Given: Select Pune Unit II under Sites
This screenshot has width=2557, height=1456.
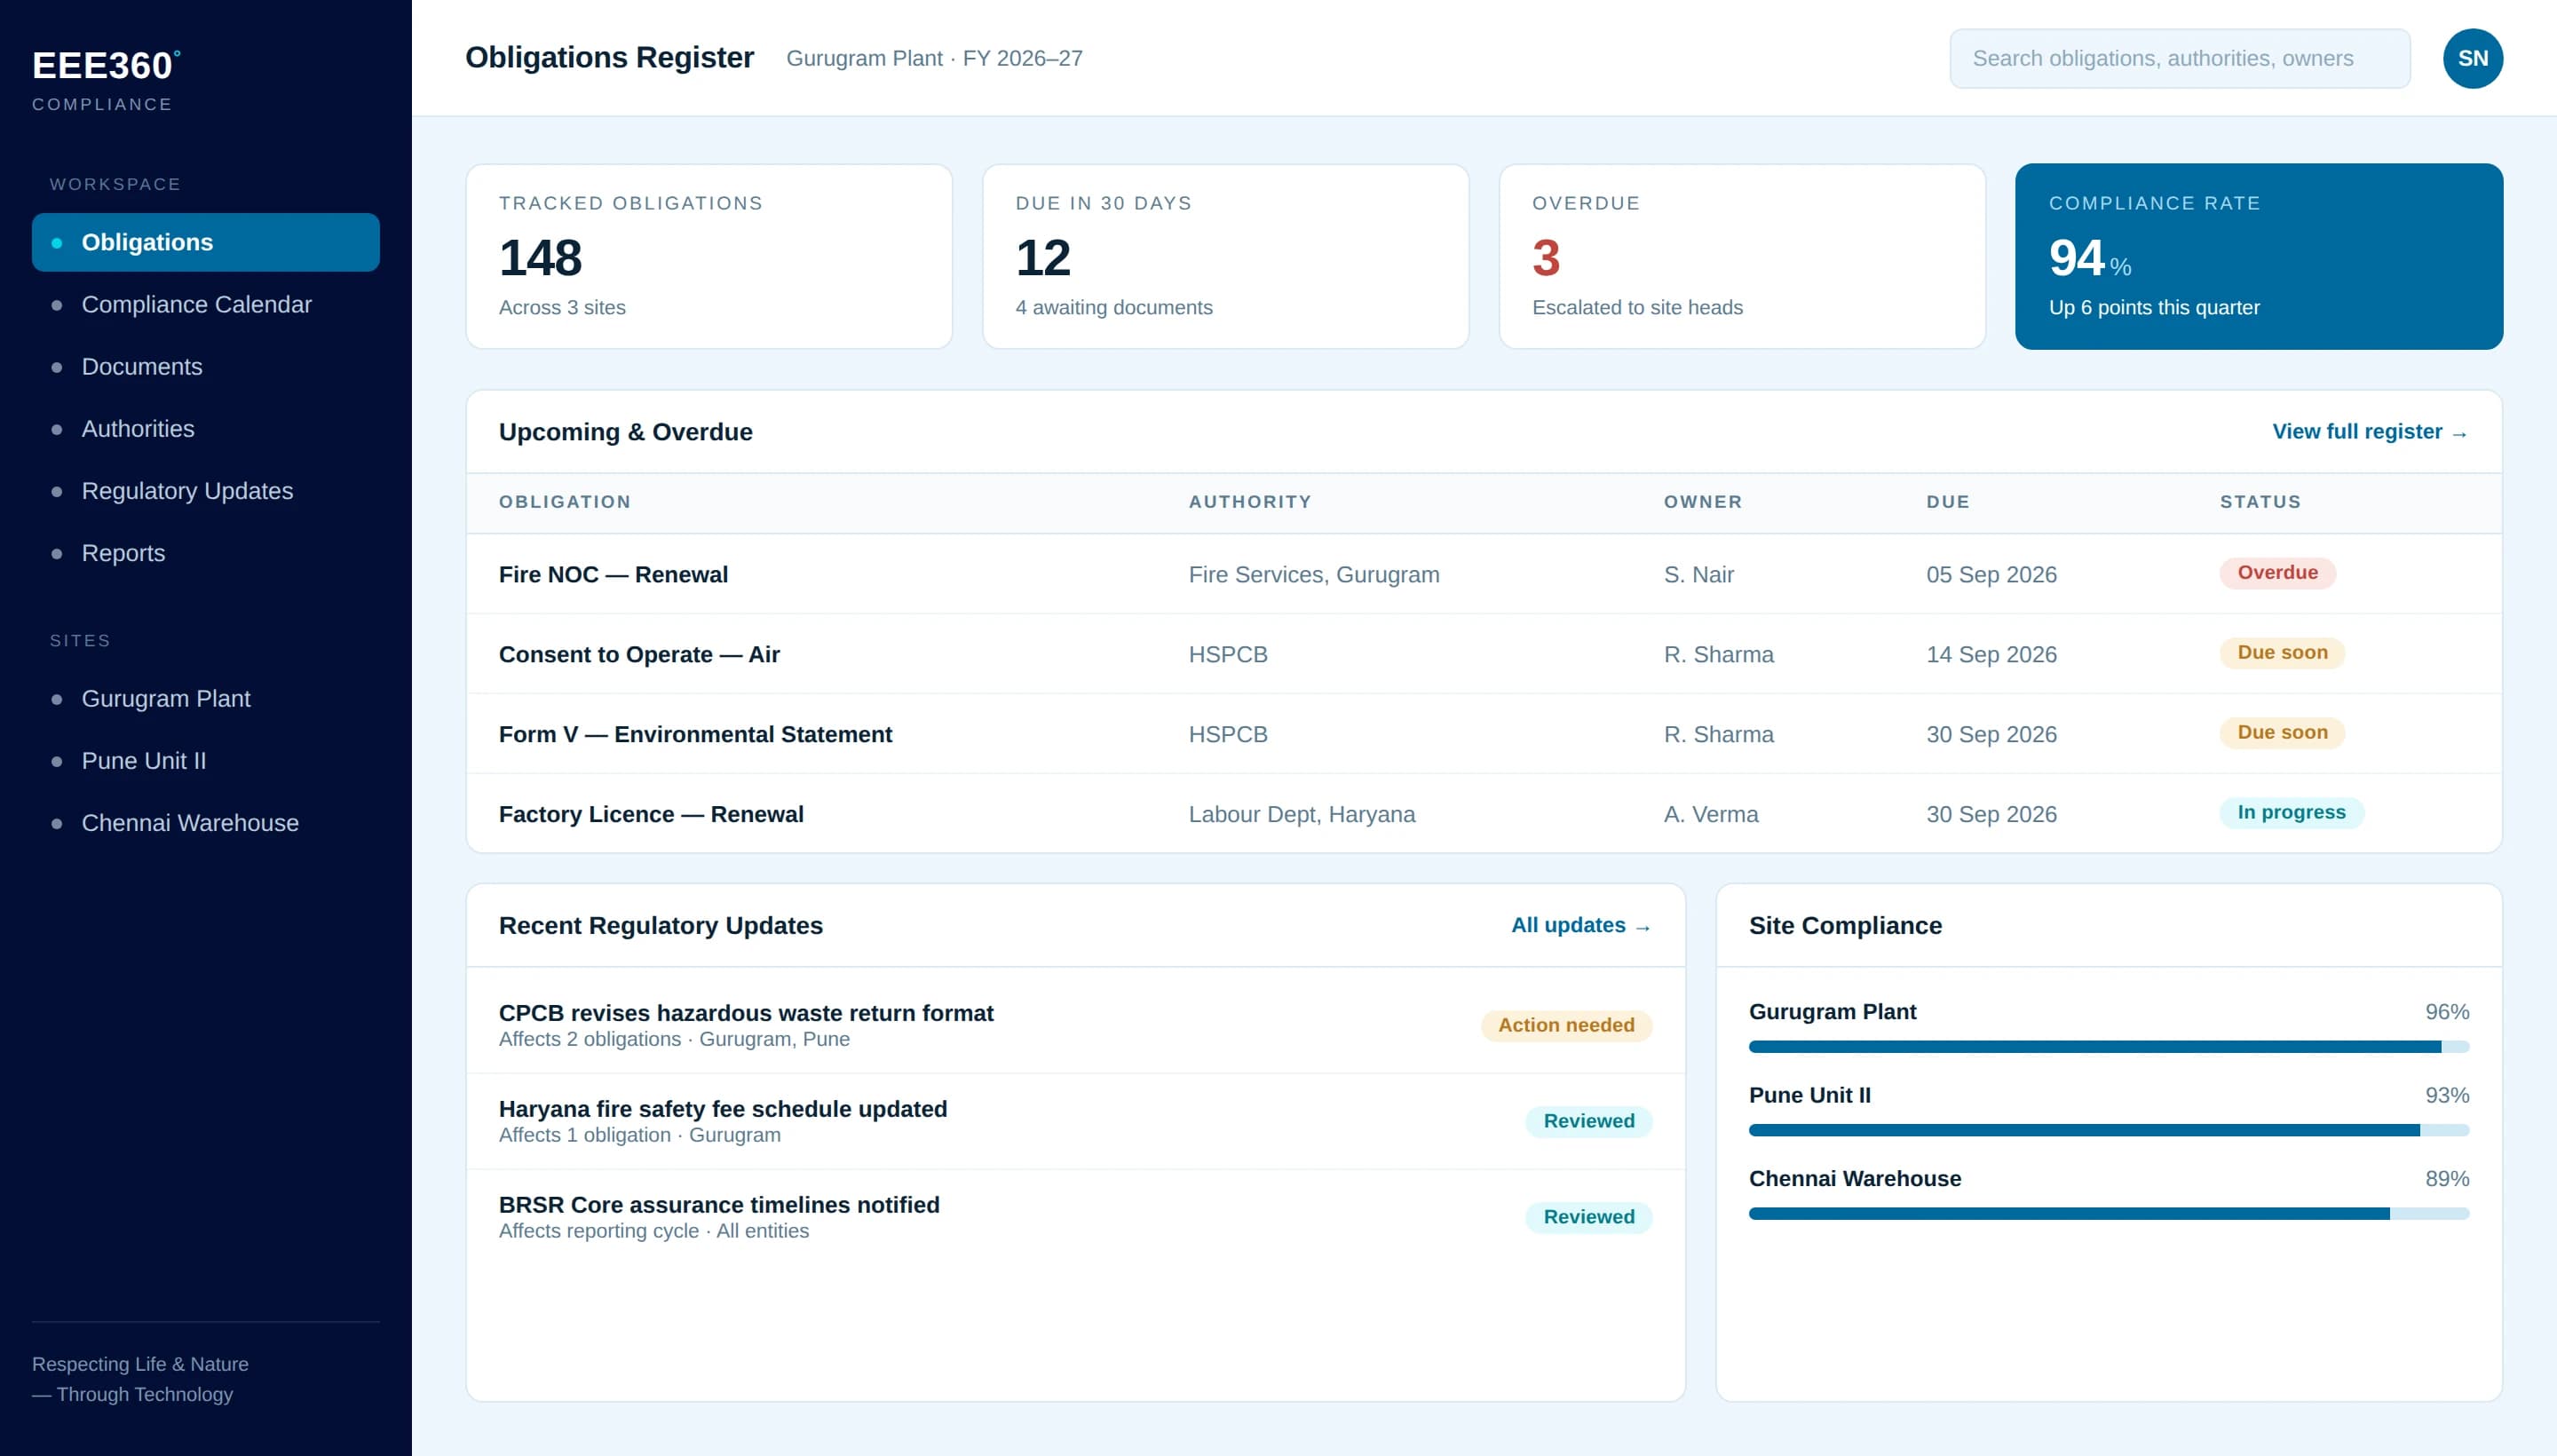Looking at the screenshot, I should click(205, 760).
